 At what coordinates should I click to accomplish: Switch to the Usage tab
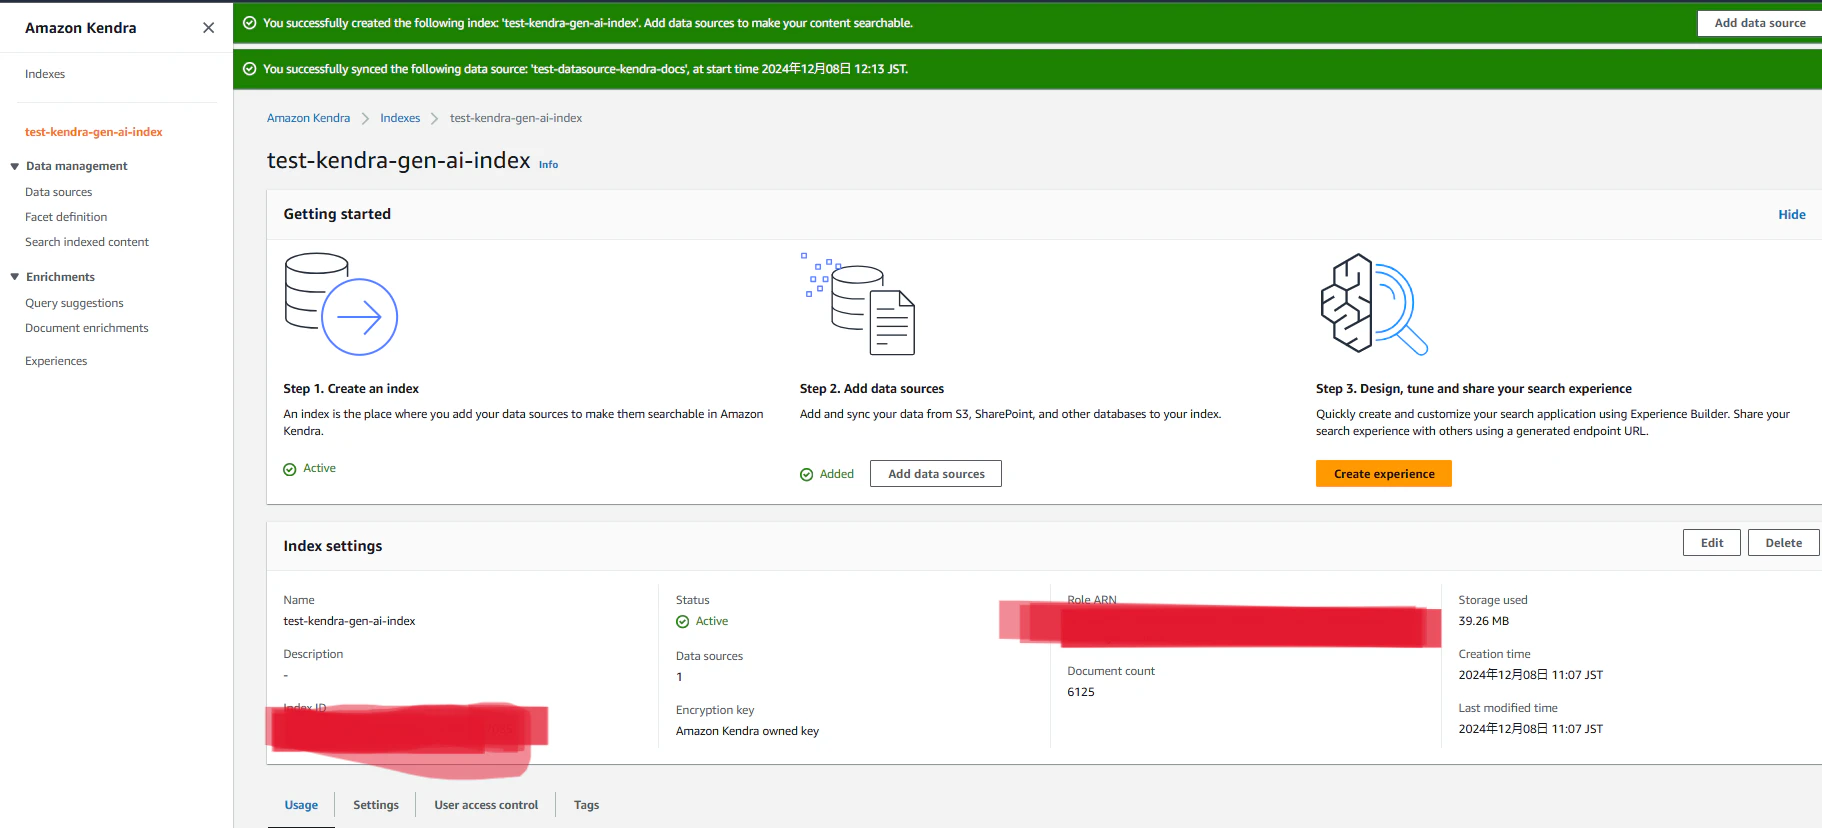tap(301, 805)
